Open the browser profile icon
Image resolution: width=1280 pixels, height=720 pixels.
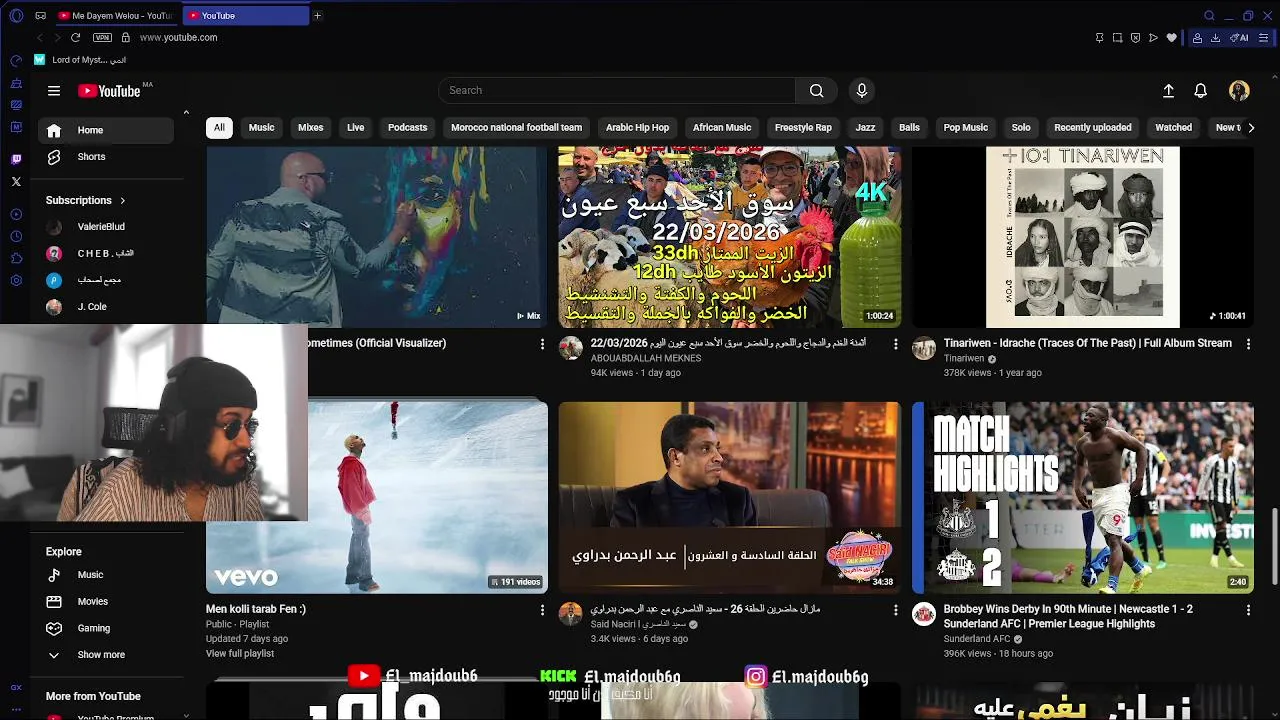1197,38
